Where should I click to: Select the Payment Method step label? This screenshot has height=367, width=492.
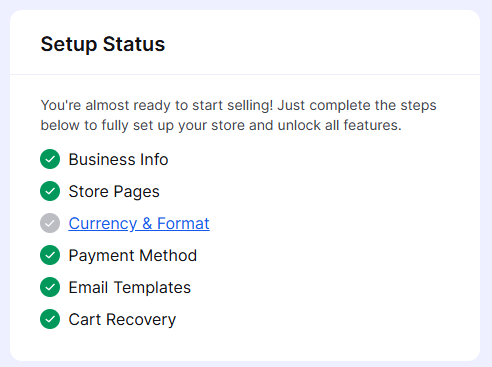[133, 256]
